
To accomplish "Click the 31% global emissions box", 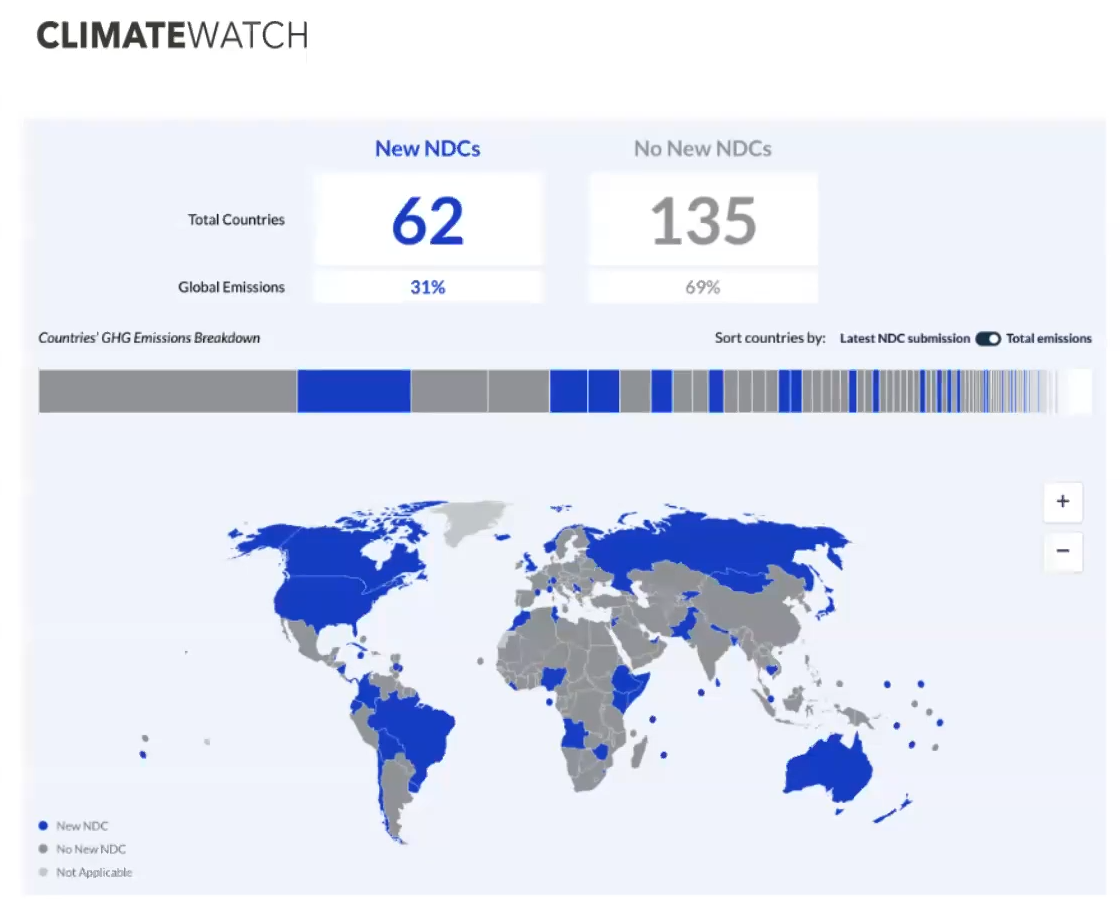I will click(428, 287).
